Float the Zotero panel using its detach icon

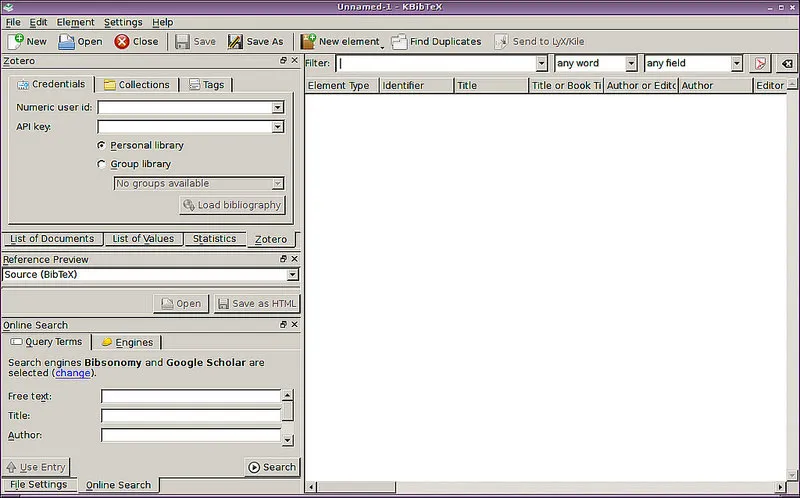[x=283, y=62]
